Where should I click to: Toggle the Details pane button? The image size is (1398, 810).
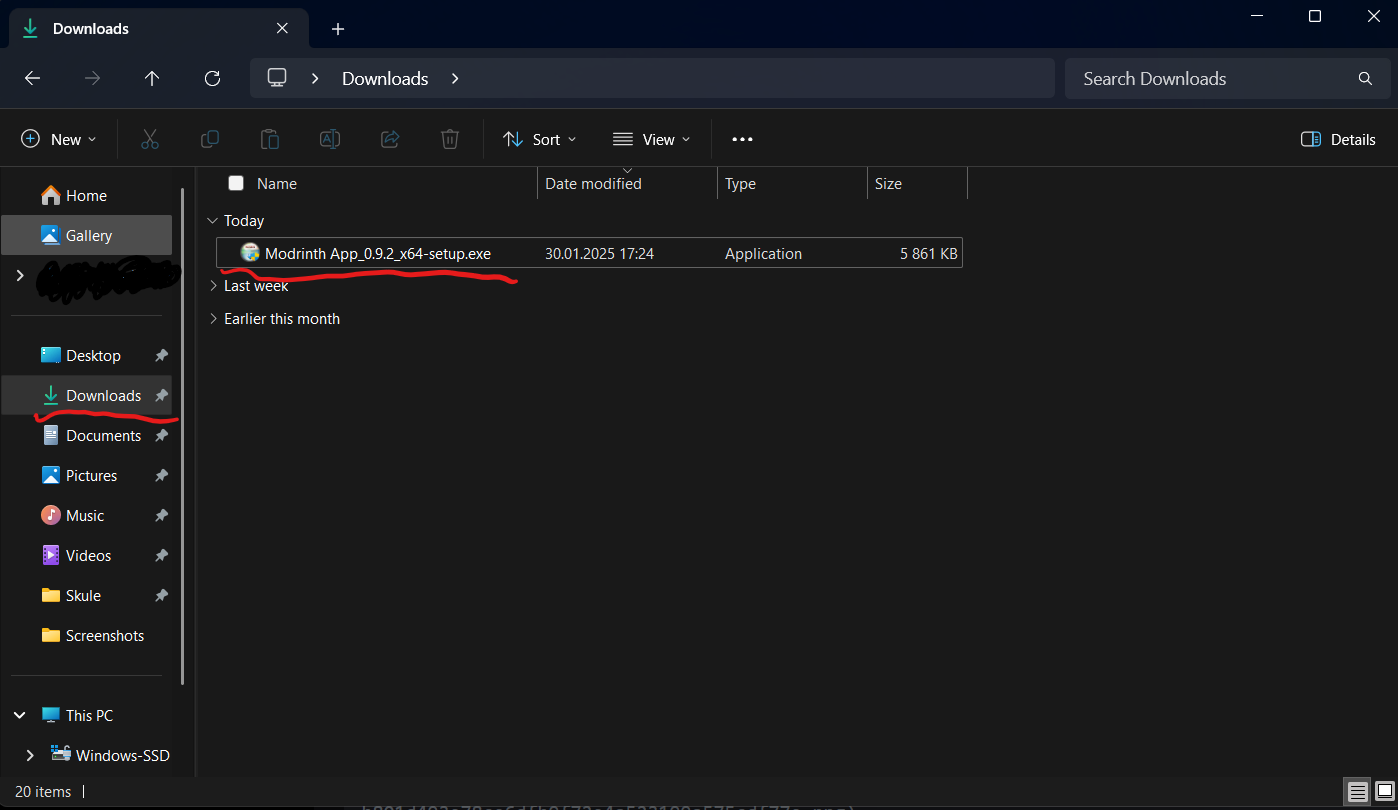tap(1338, 139)
